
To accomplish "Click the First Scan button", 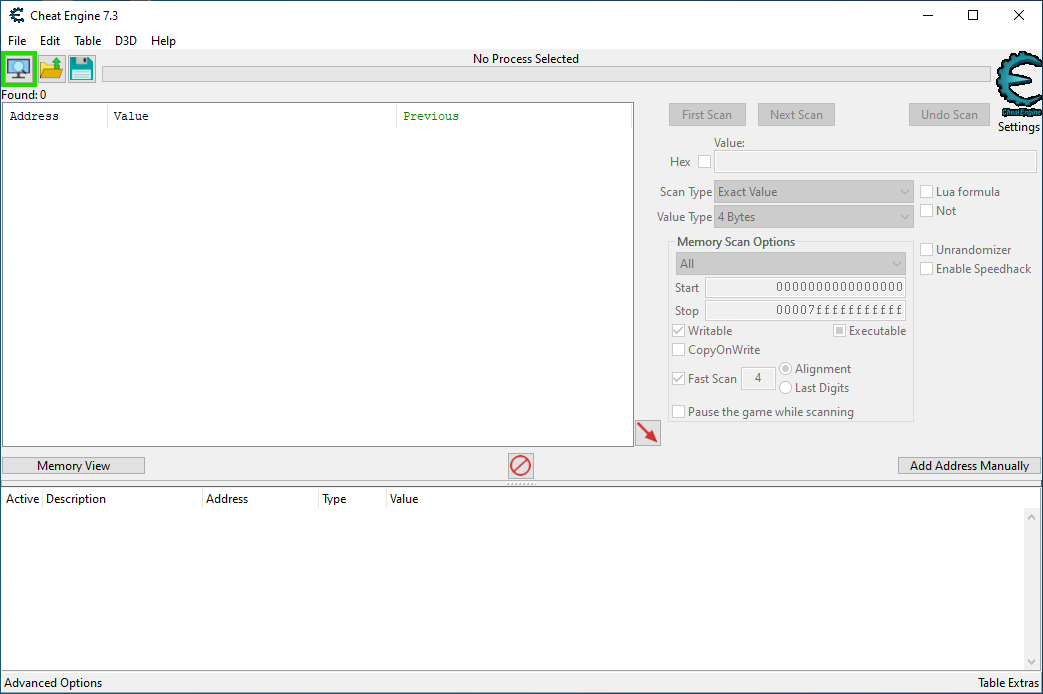I will tap(707, 114).
